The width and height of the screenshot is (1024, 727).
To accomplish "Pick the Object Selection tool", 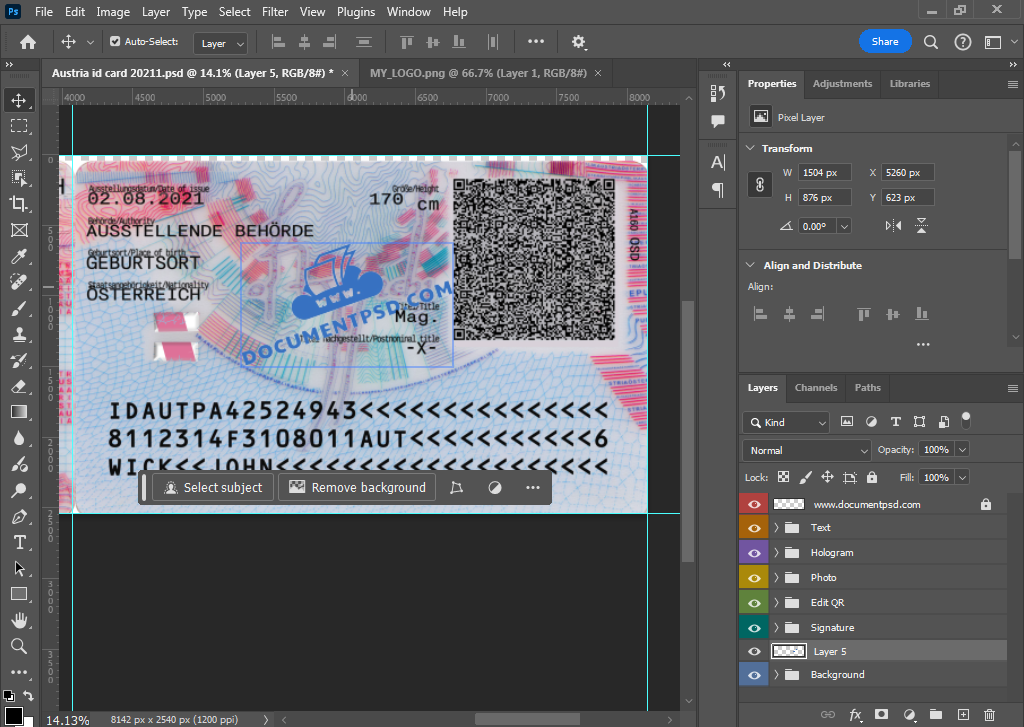I will 19,178.
